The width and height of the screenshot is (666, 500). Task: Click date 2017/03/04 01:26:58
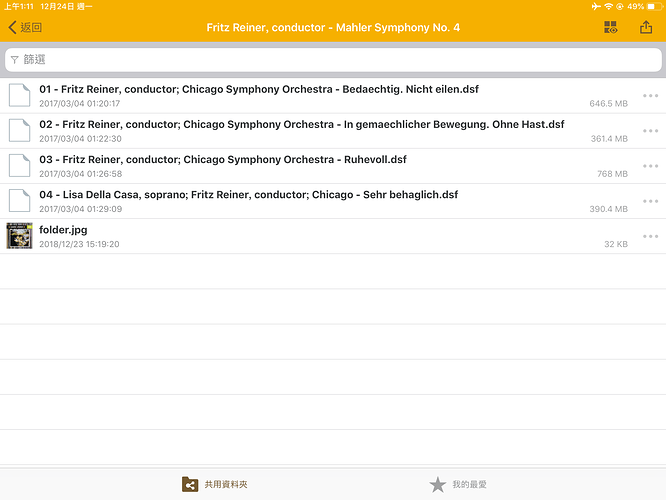[x=81, y=174]
